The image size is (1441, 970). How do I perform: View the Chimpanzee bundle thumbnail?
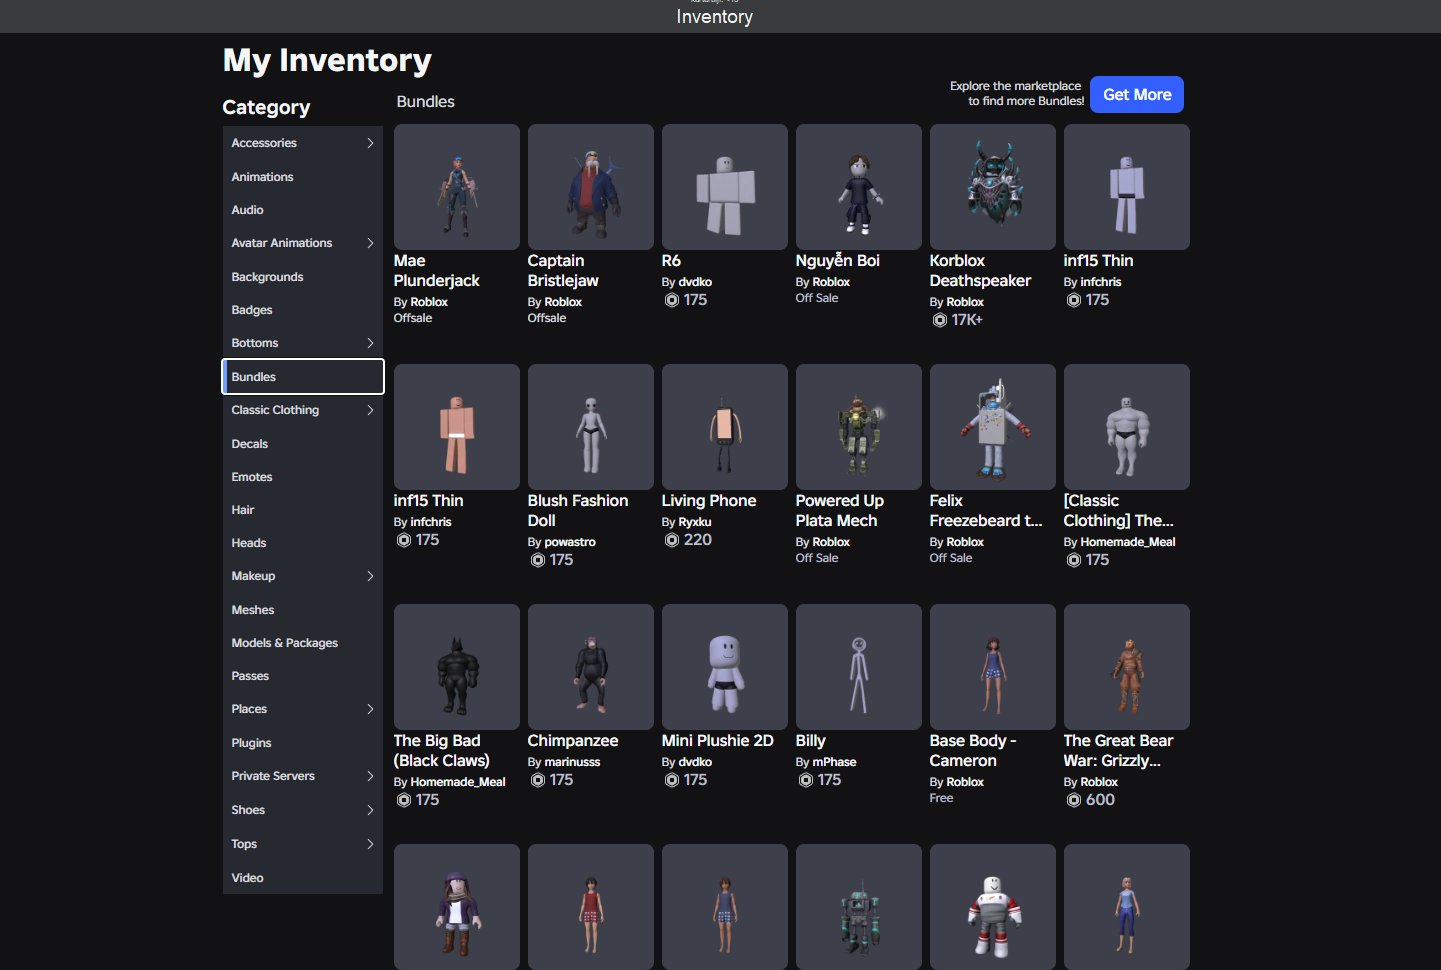pyautogui.click(x=591, y=667)
